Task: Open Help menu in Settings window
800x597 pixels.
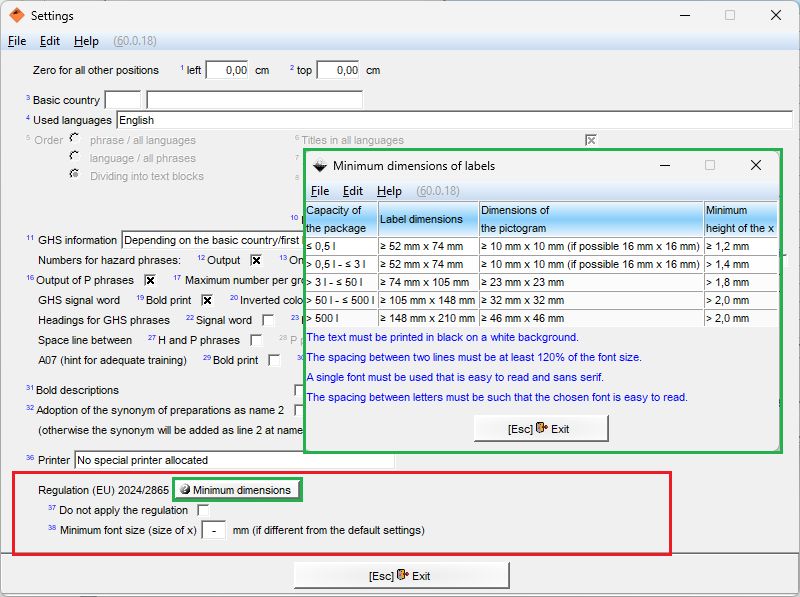Action: coord(86,41)
